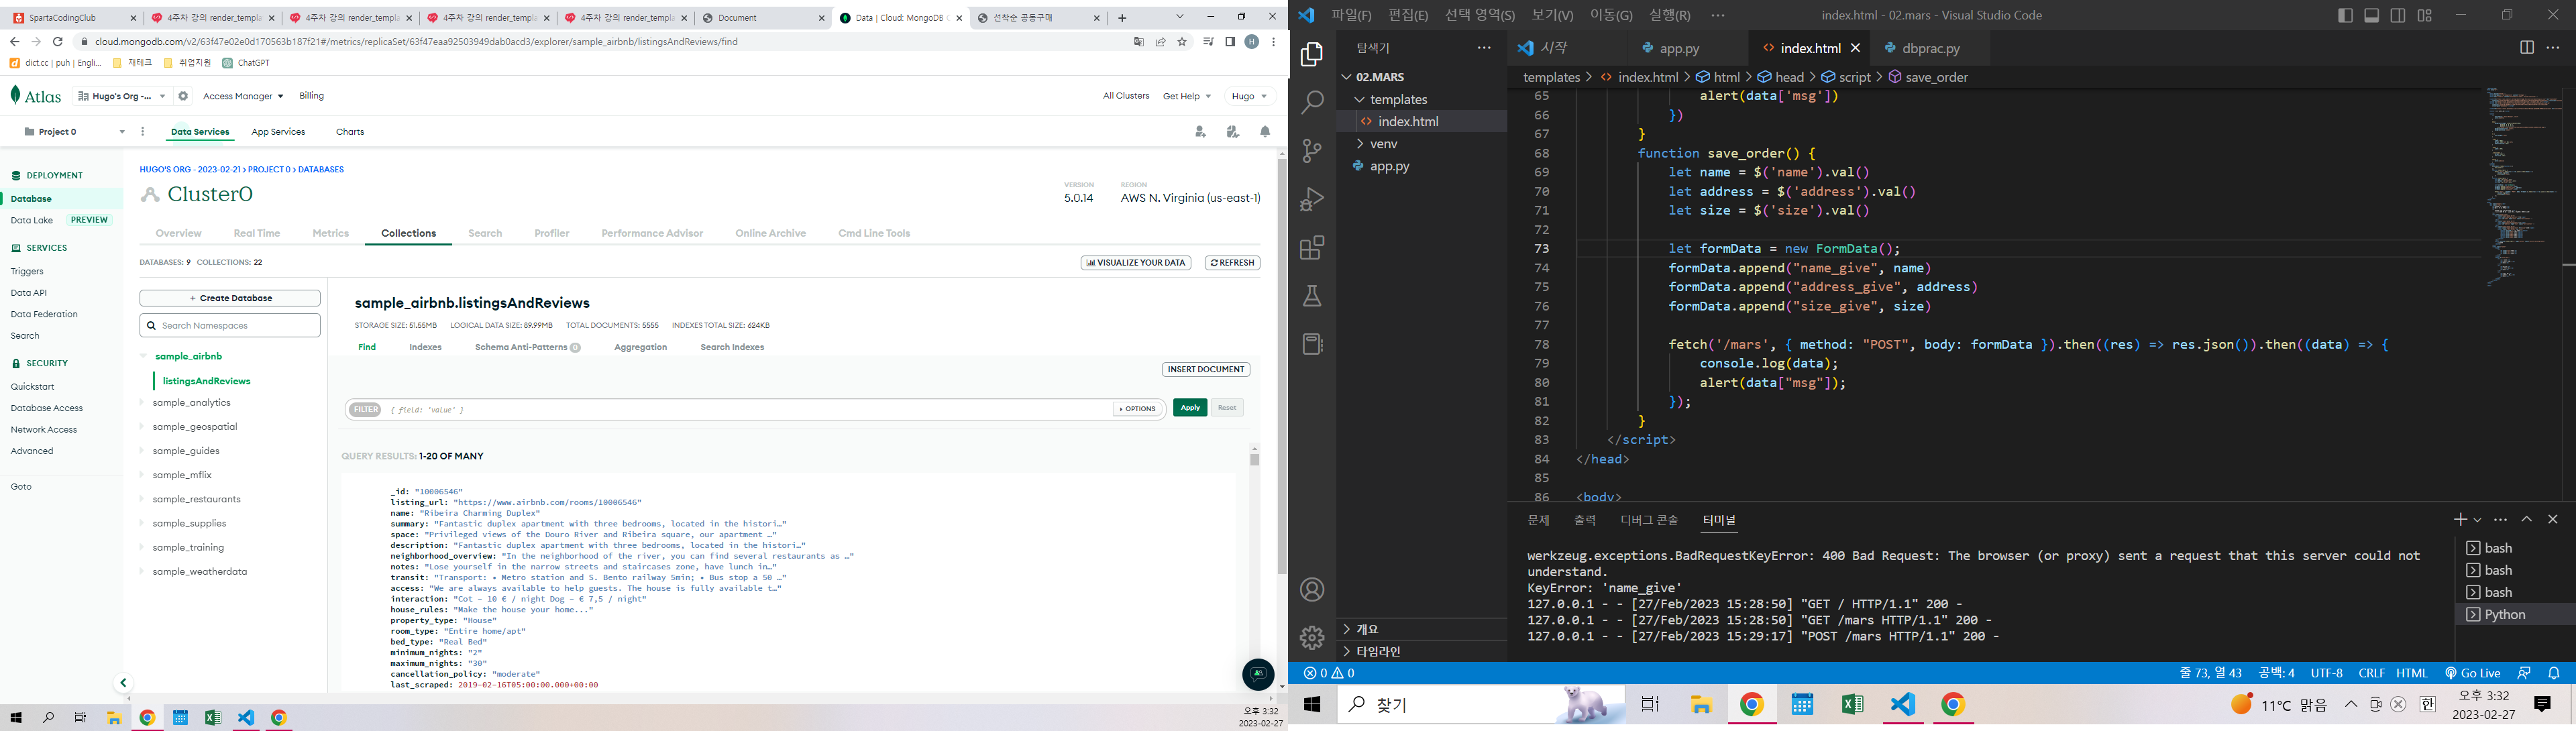This screenshot has width=2576, height=731.
Task: Click the Chrome page vertical scrollbar
Action: [x=1282, y=367]
